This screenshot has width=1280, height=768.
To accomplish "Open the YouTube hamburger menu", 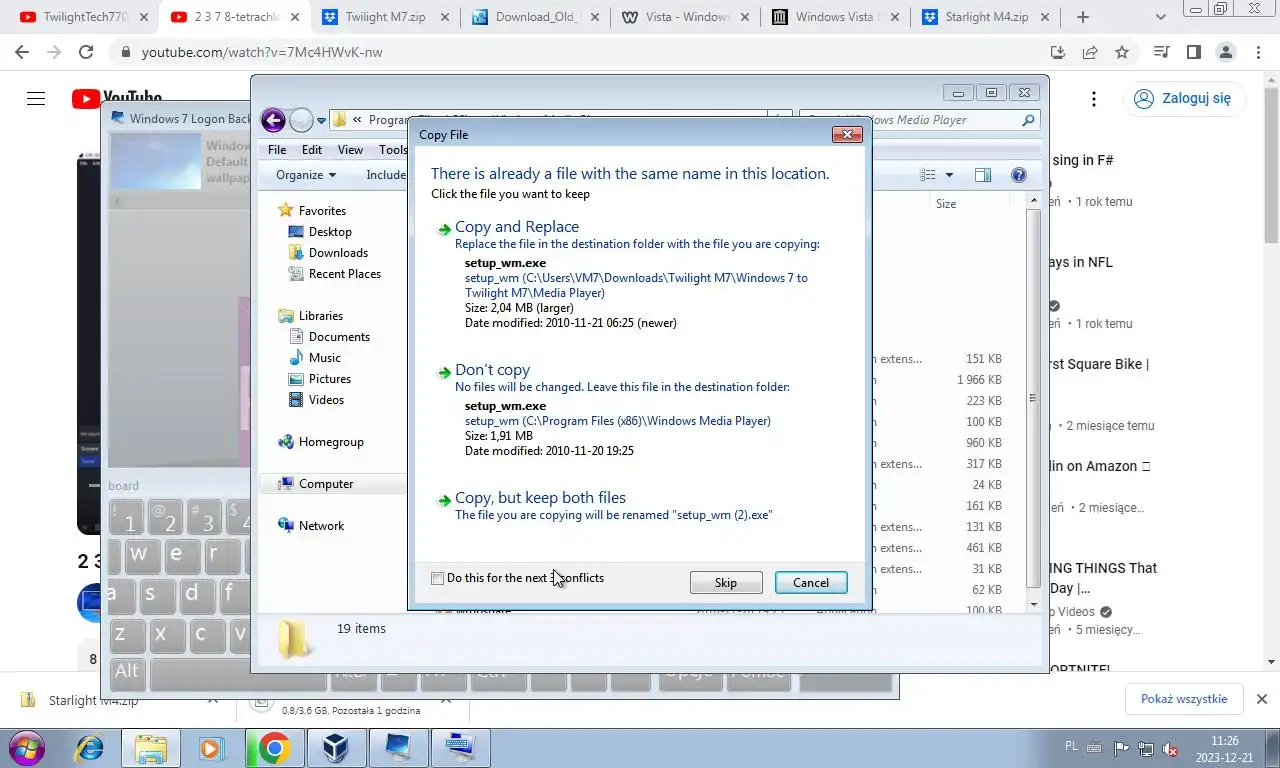I will pyautogui.click(x=36, y=98).
